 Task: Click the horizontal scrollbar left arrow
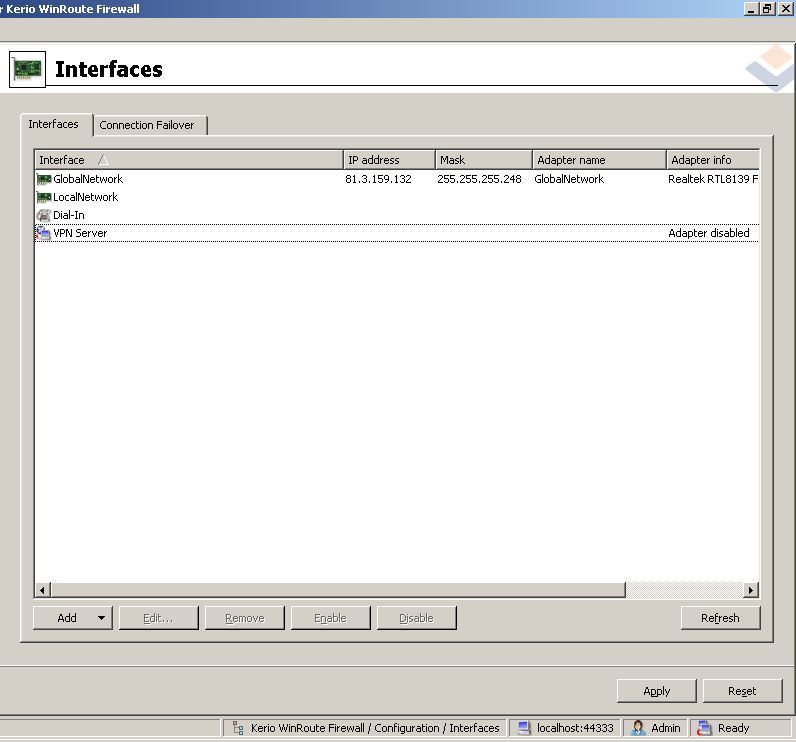click(42, 590)
